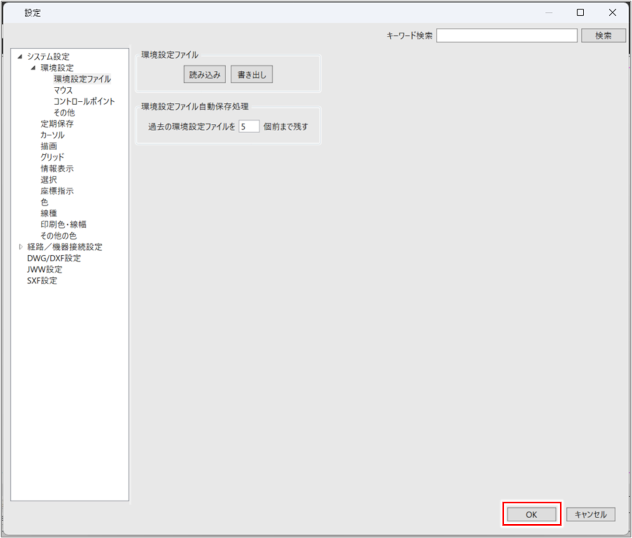Open DWG/DXF設定 in the tree
Viewport: 632px width, 538px height.
(x=54, y=258)
